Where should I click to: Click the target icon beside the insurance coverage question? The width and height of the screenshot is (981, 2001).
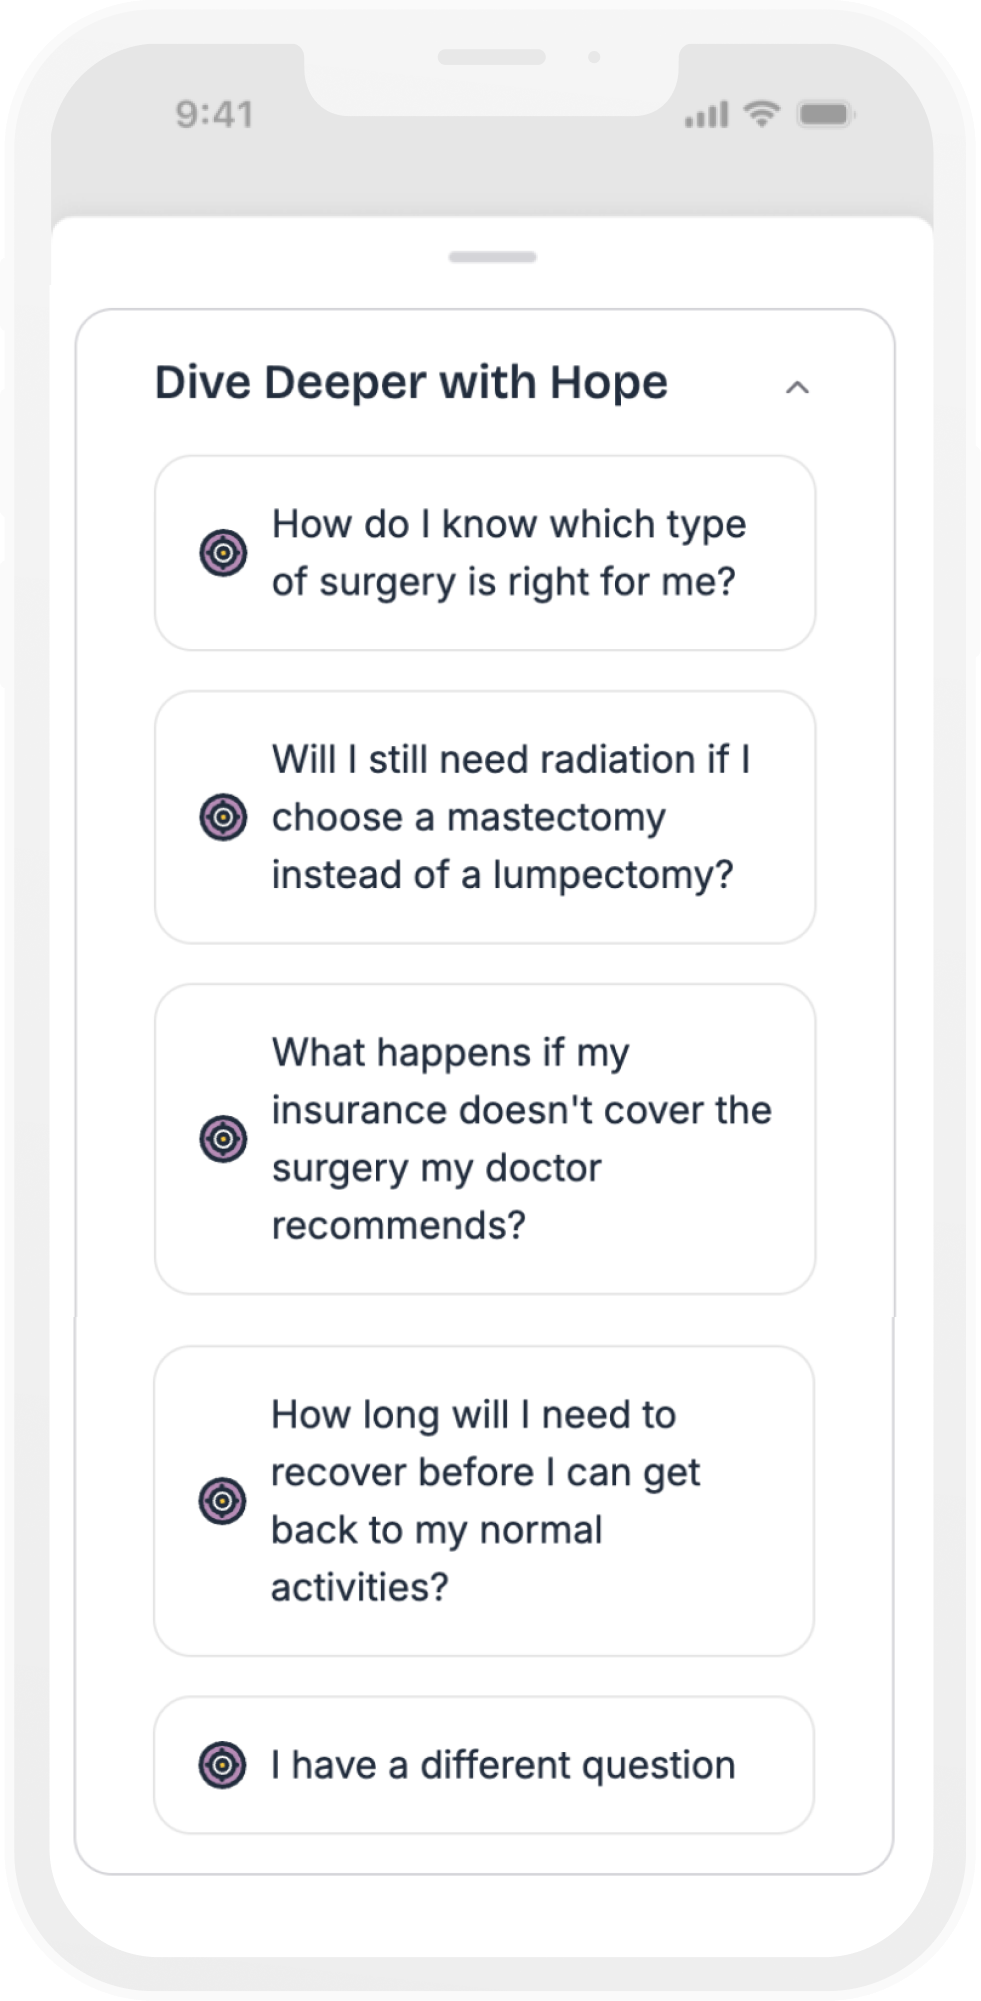(x=223, y=1138)
